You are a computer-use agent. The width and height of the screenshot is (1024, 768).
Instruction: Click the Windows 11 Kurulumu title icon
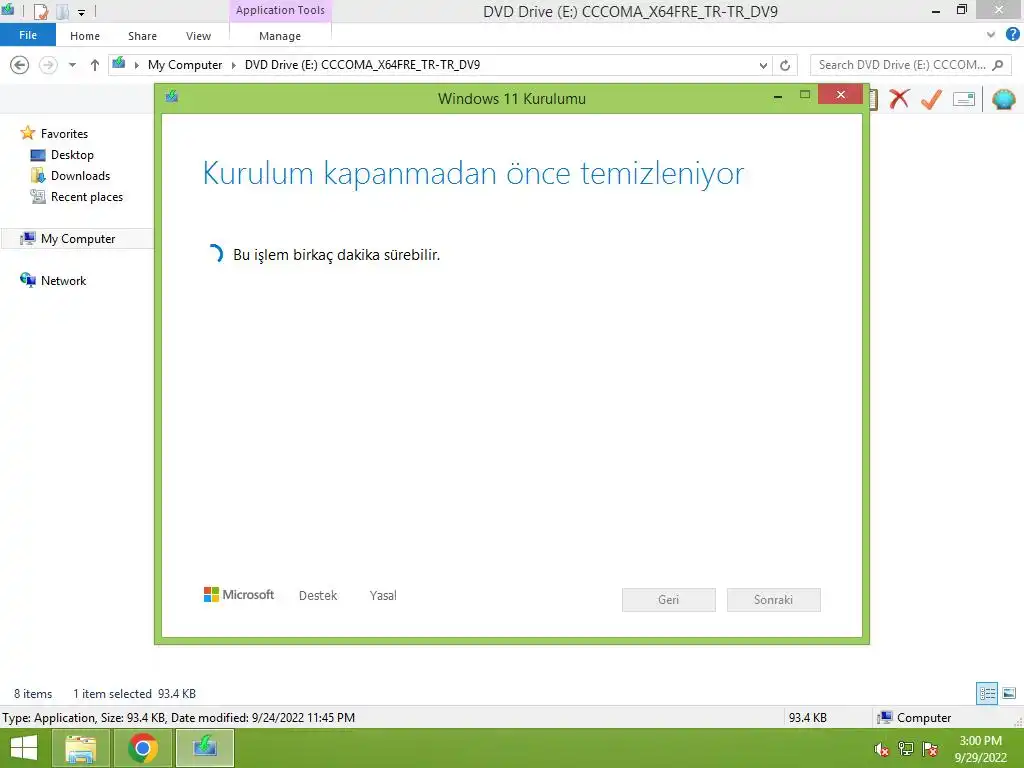point(172,97)
